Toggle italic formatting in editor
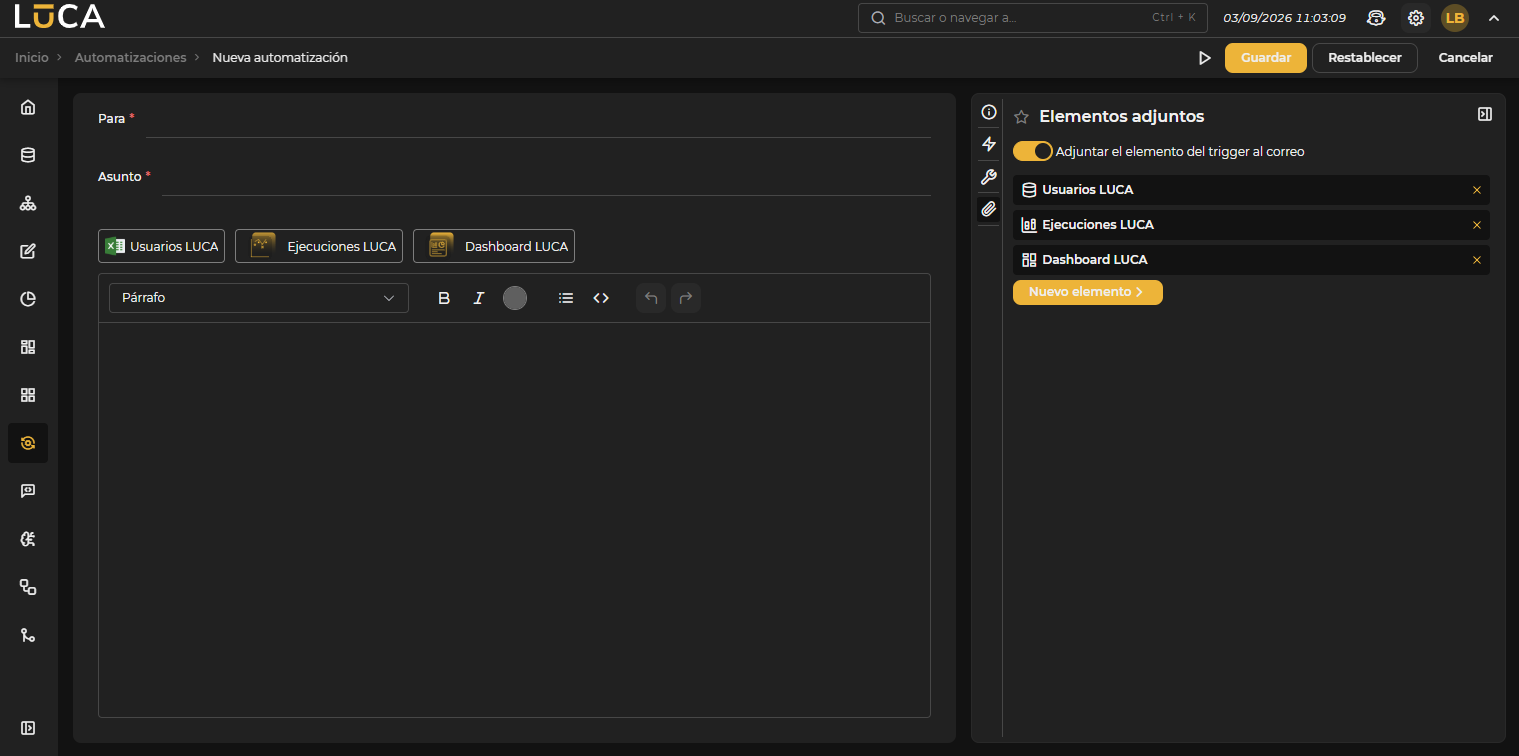The image size is (1519, 756). click(479, 298)
